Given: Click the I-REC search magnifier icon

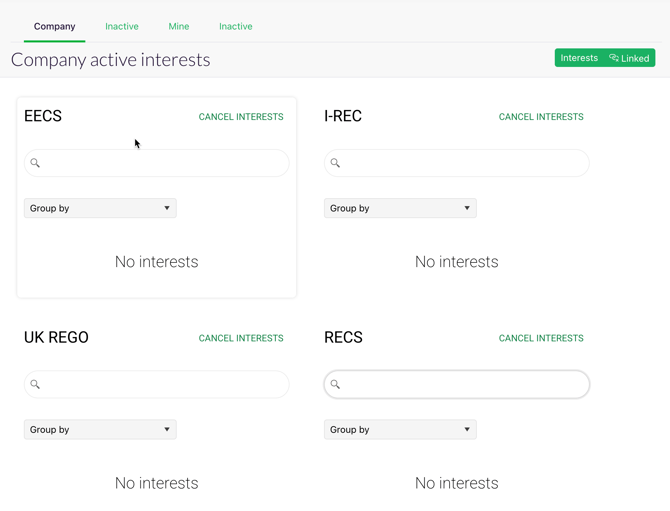Looking at the screenshot, I should [x=335, y=163].
